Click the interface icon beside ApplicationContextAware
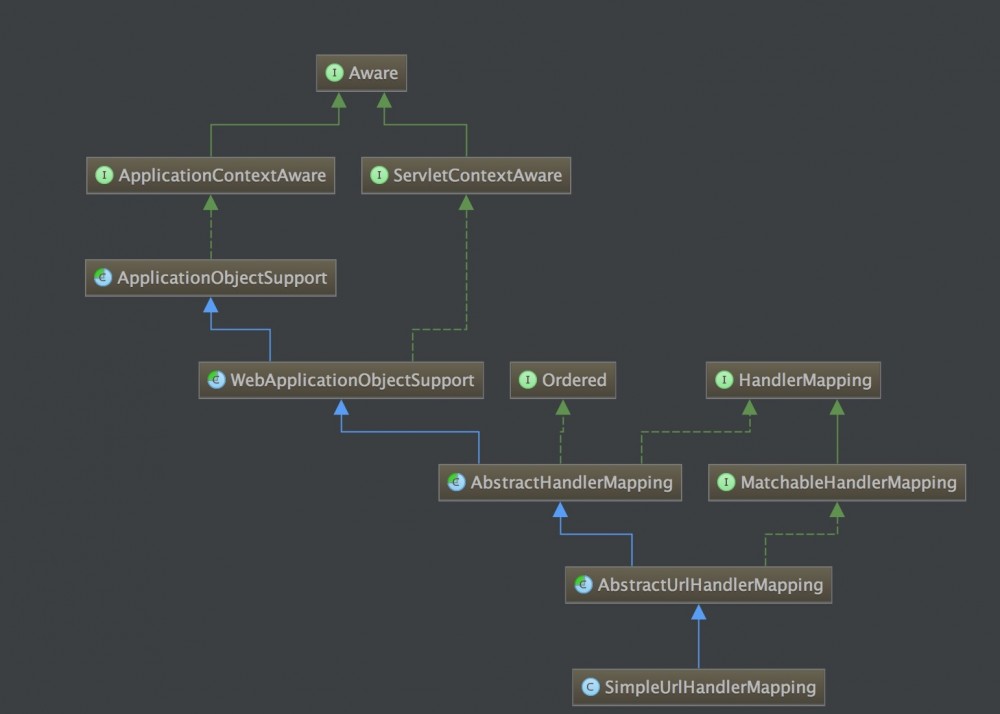Screen dimensions: 1000x714 104,175
